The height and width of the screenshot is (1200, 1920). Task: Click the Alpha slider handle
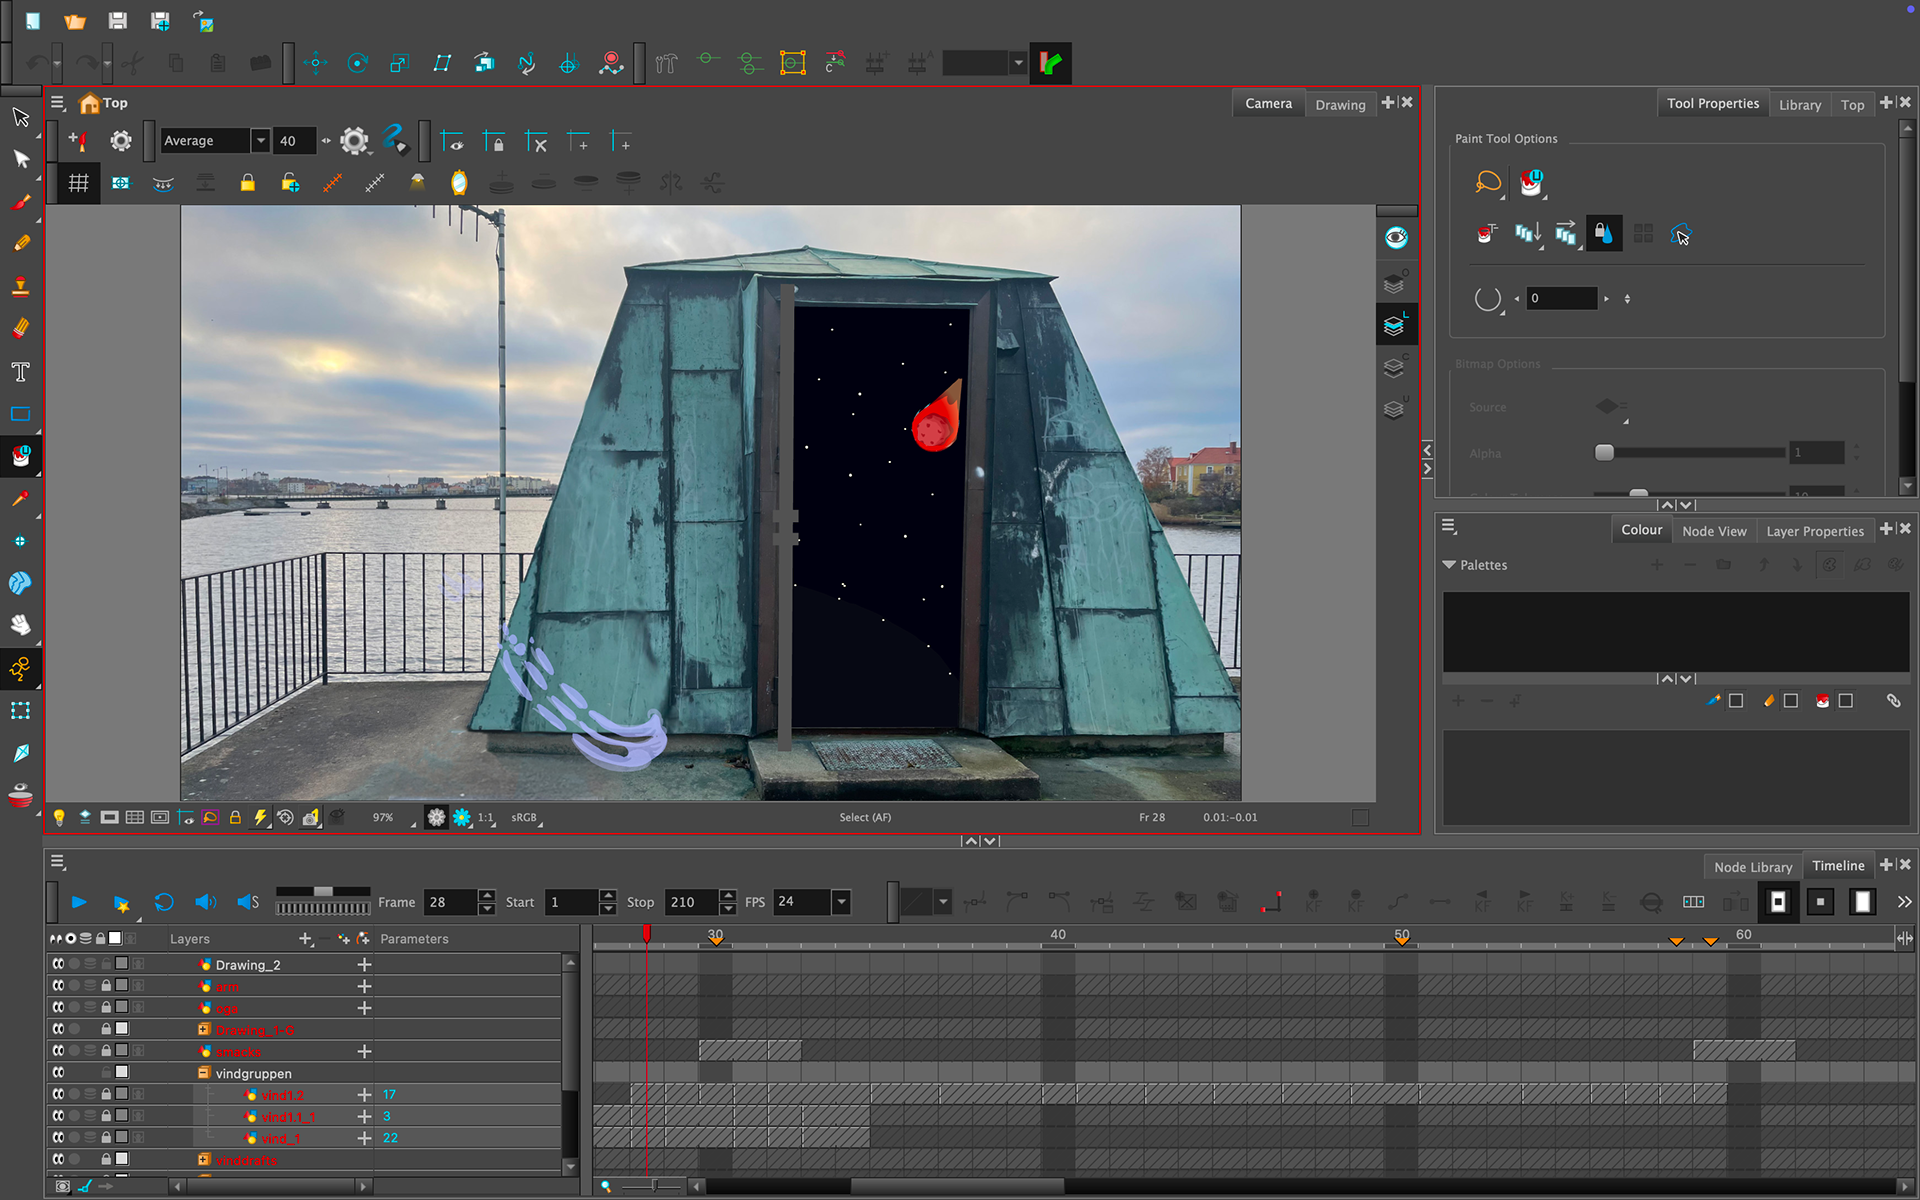click(x=1604, y=453)
